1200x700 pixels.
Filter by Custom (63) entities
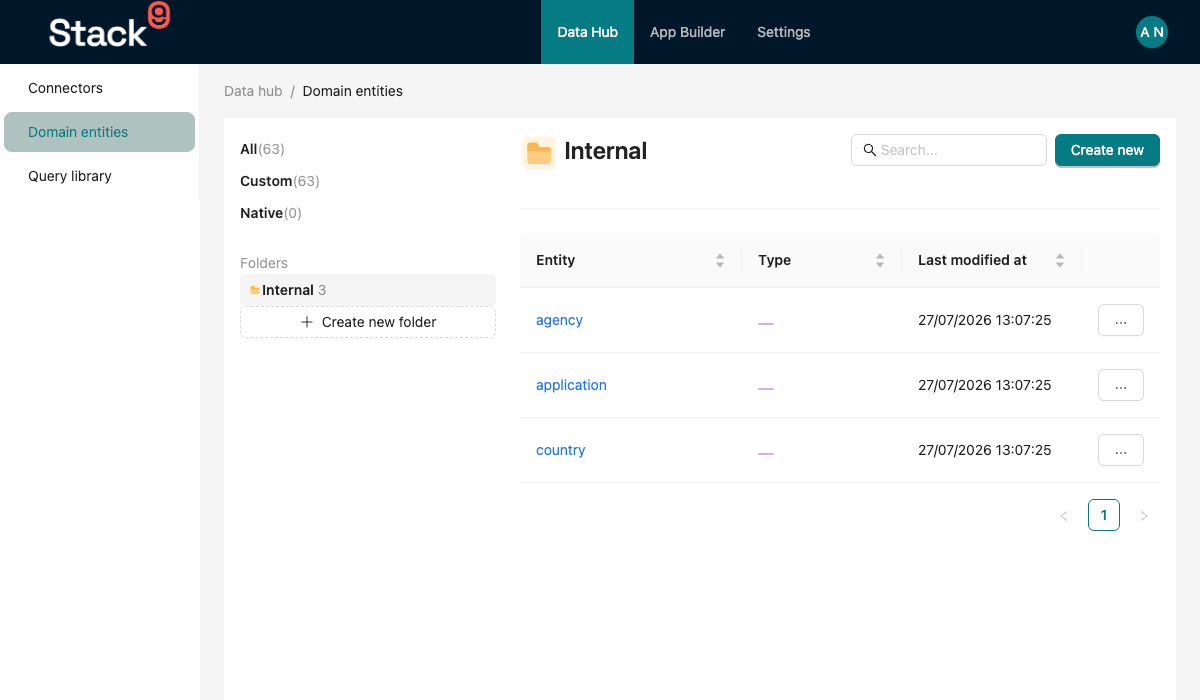[280, 181]
